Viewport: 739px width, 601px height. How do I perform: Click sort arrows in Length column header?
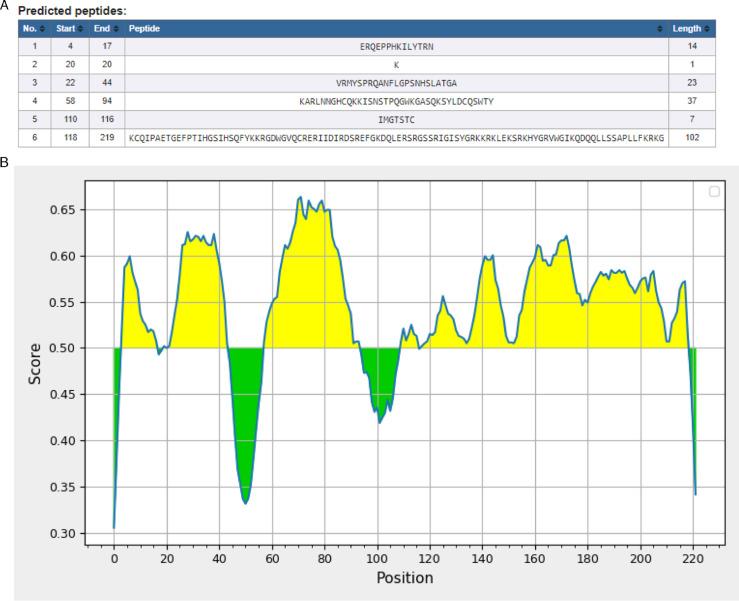(x=708, y=28)
